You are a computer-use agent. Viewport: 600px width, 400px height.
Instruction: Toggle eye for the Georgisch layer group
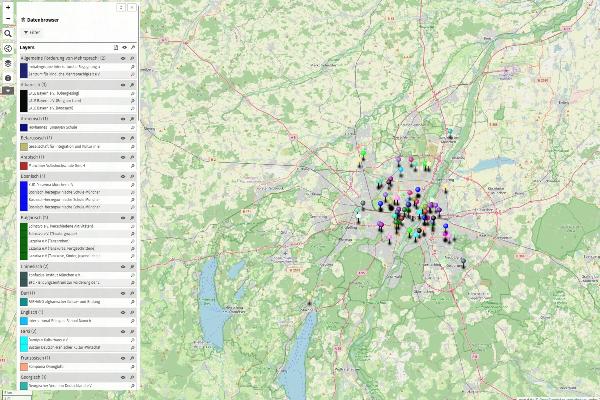[123, 377]
